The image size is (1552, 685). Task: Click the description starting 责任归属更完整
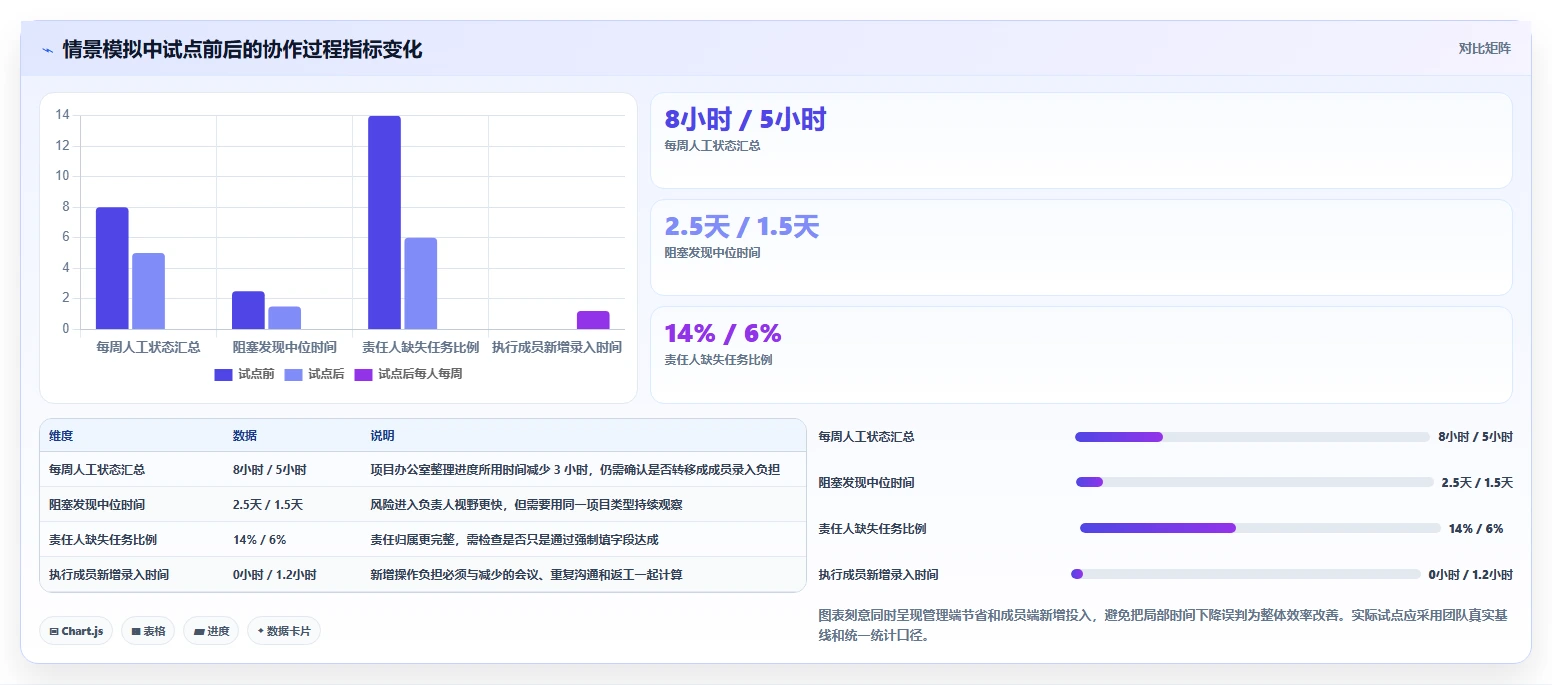click(x=514, y=540)
